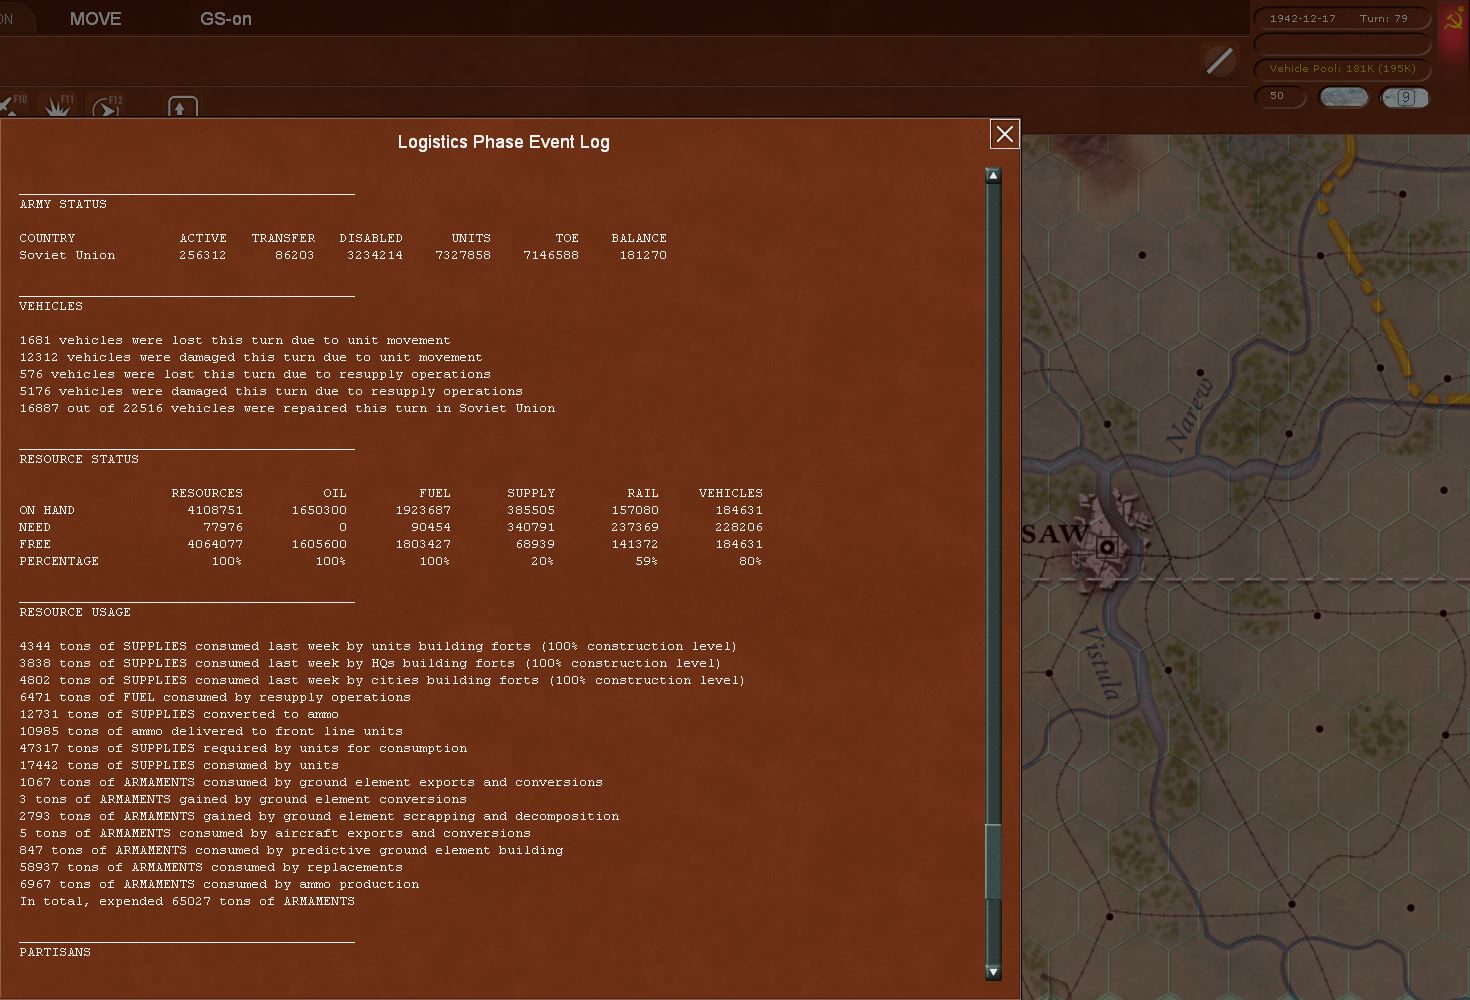1470x1000 pixels.
Task: Click the snowy weather/ground condition indicator
Action: click(x=1343, y=97)
